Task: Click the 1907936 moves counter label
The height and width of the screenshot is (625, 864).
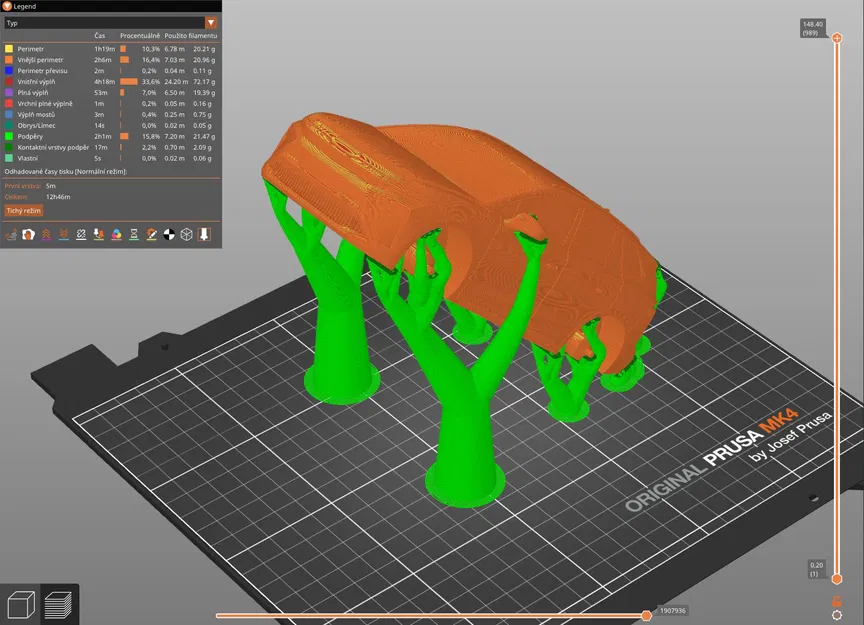Action: (672, 611)
